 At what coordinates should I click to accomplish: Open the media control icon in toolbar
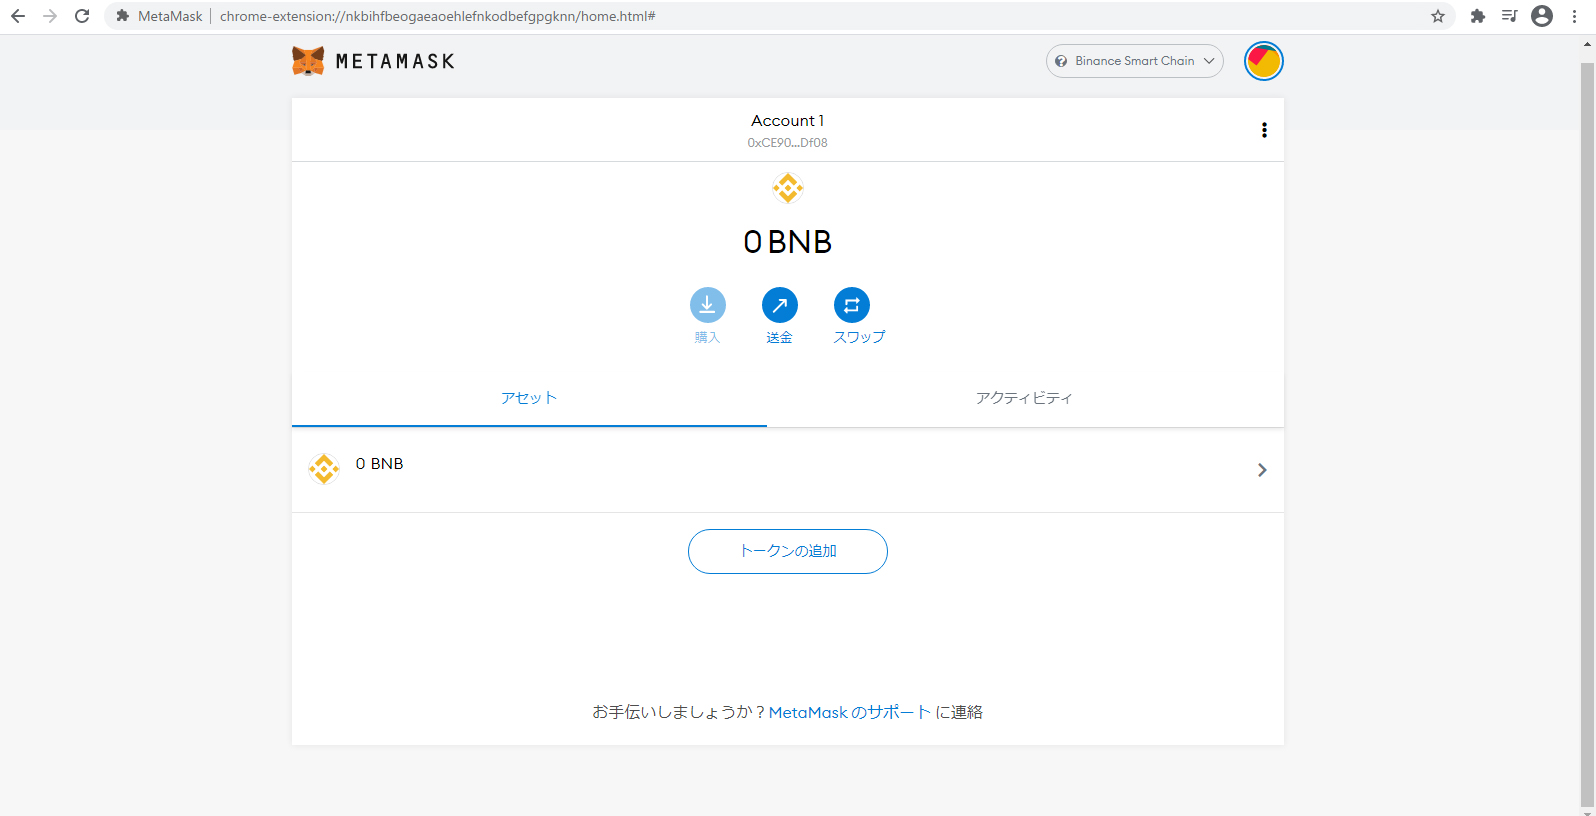point(1510,16)
